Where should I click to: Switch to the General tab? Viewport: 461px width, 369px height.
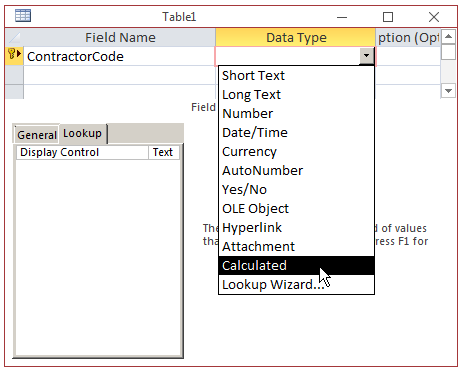37,135
